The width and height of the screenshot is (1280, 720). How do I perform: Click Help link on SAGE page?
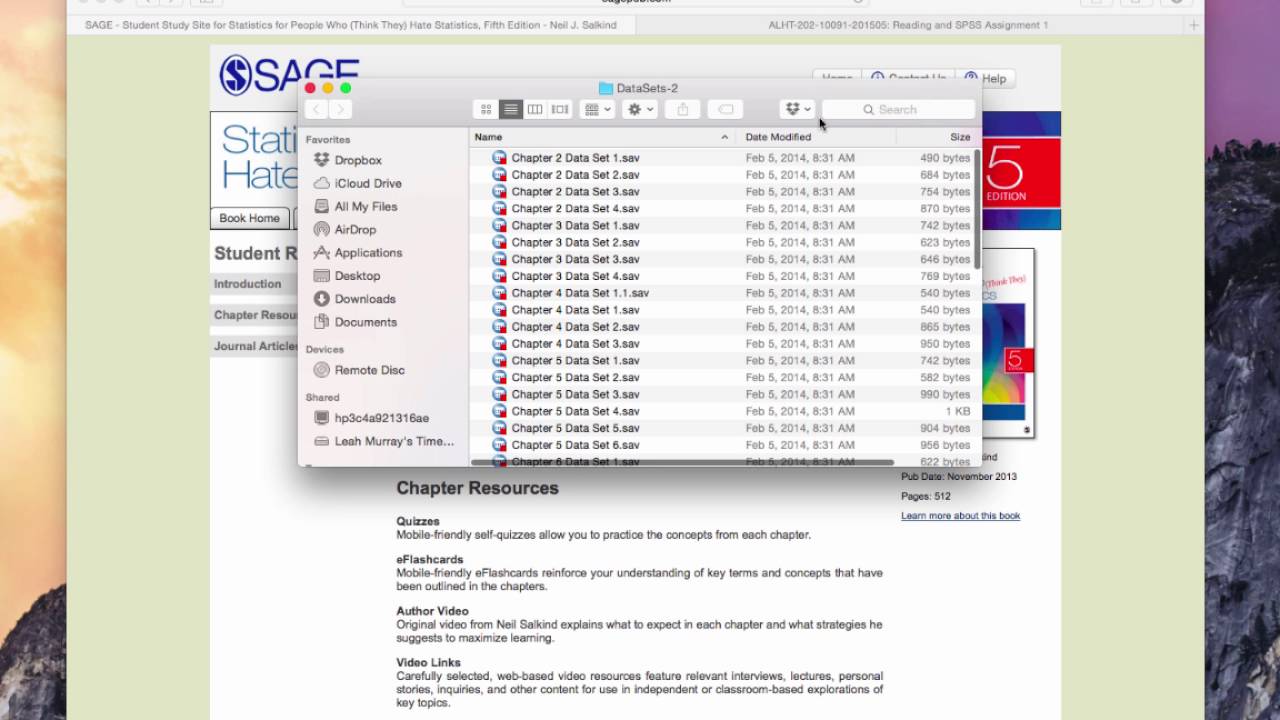986,78
